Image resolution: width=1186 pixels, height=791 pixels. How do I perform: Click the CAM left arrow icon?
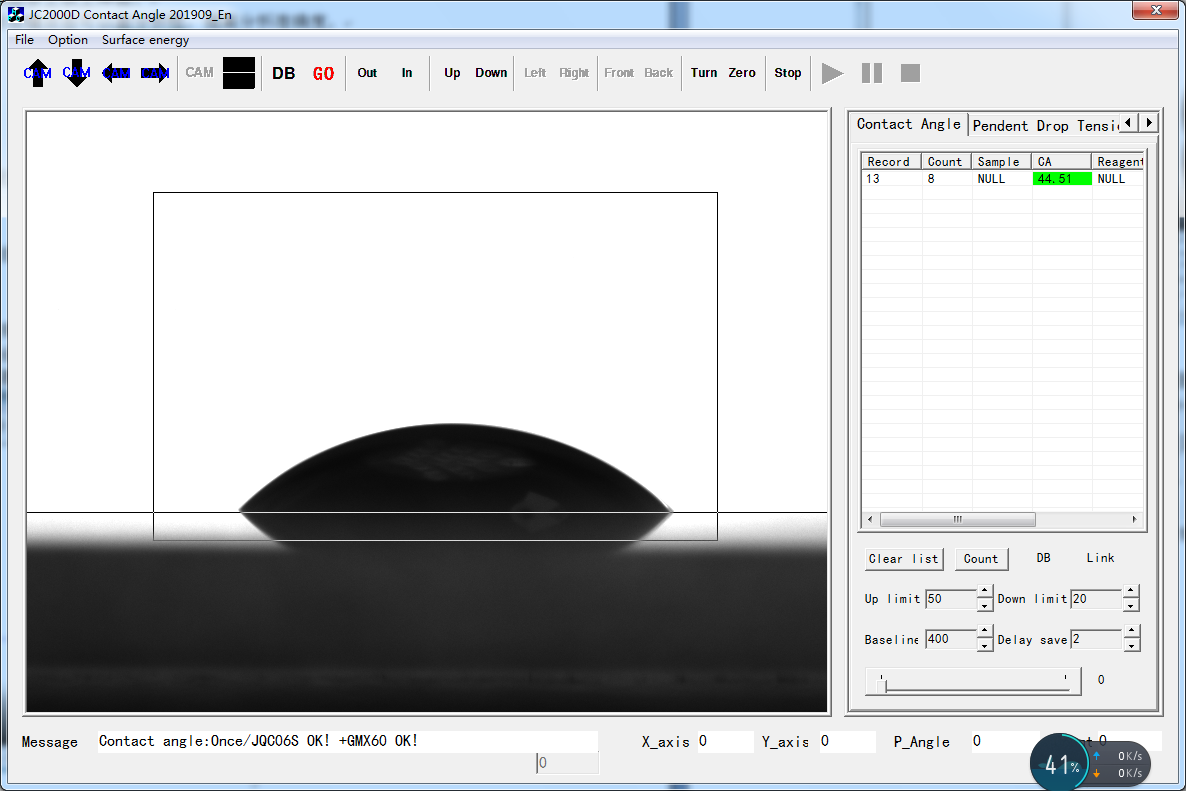(x=116, y=73)
